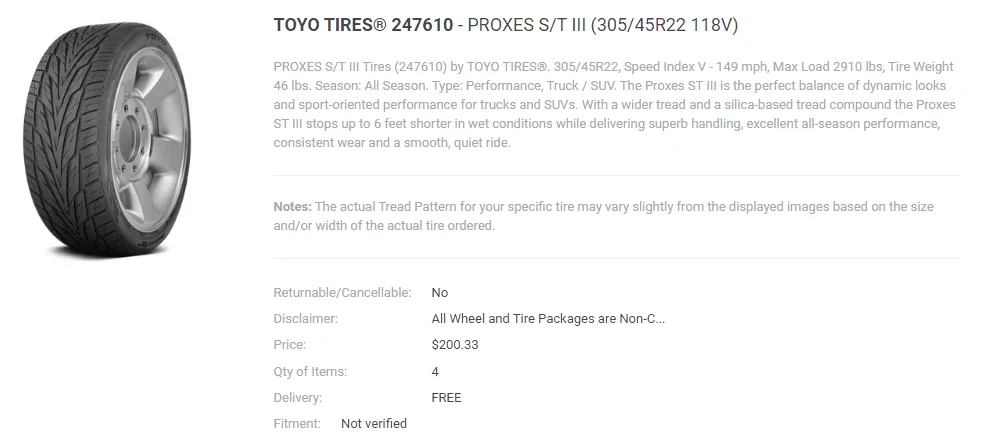Screen dimensions: 992x446
Task: Open the Toyo Proxes tire product image
Action: pyautogui.click(x=105, y=140)
